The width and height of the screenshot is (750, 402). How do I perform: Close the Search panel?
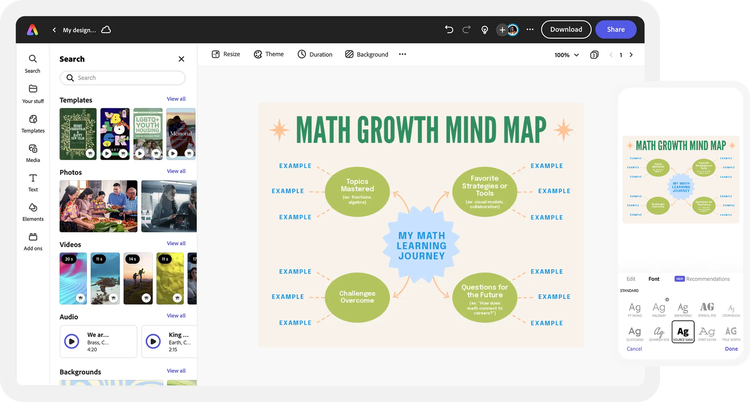(x=181, y=59)
